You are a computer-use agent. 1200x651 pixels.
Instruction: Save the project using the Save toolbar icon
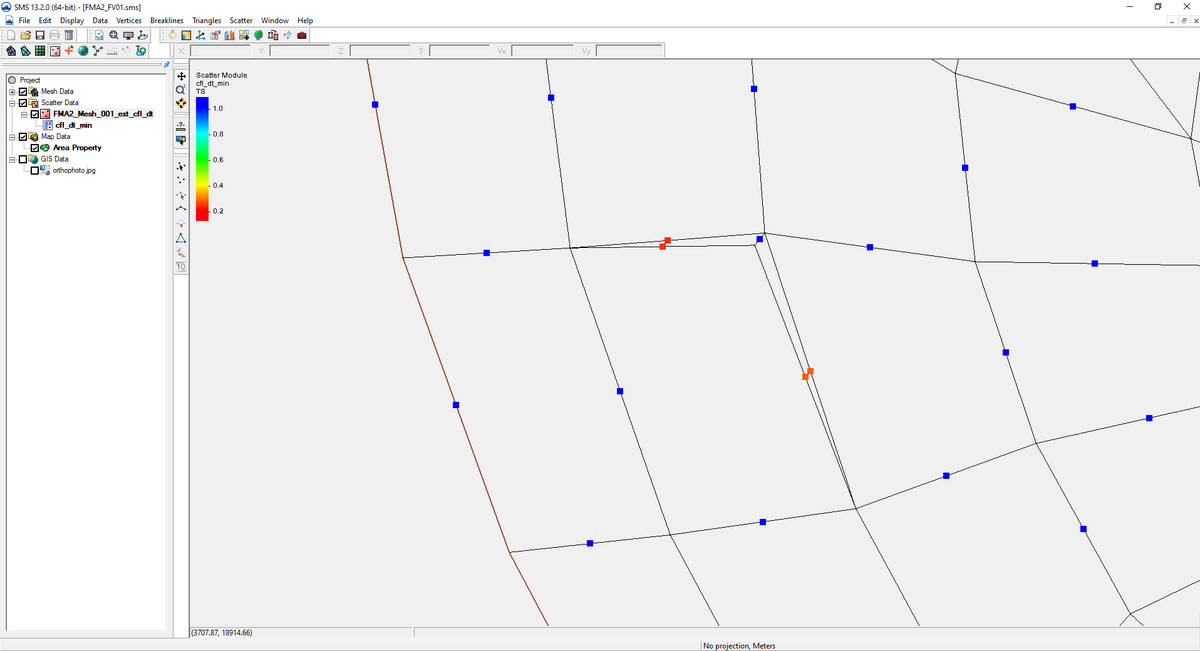(38, 34)
